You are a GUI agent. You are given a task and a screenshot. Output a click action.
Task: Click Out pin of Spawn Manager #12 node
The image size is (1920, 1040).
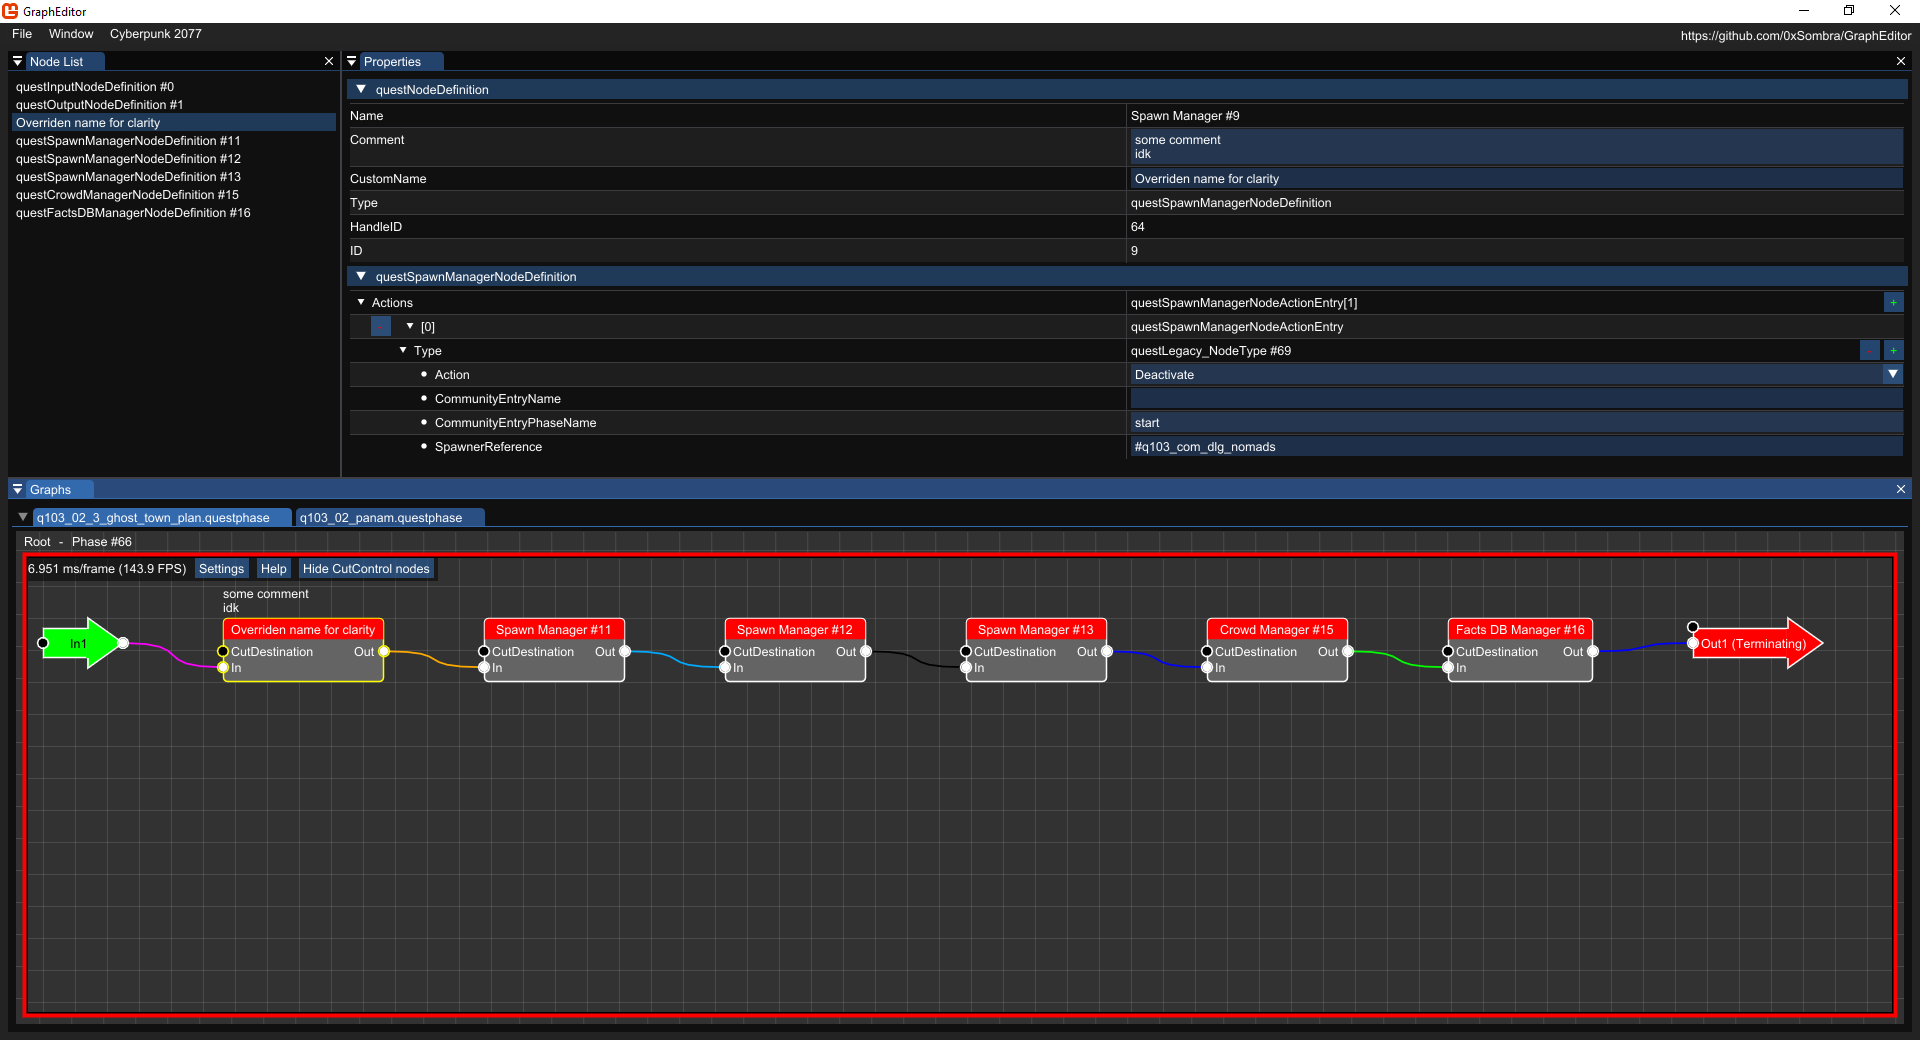[x=866, y=651]
